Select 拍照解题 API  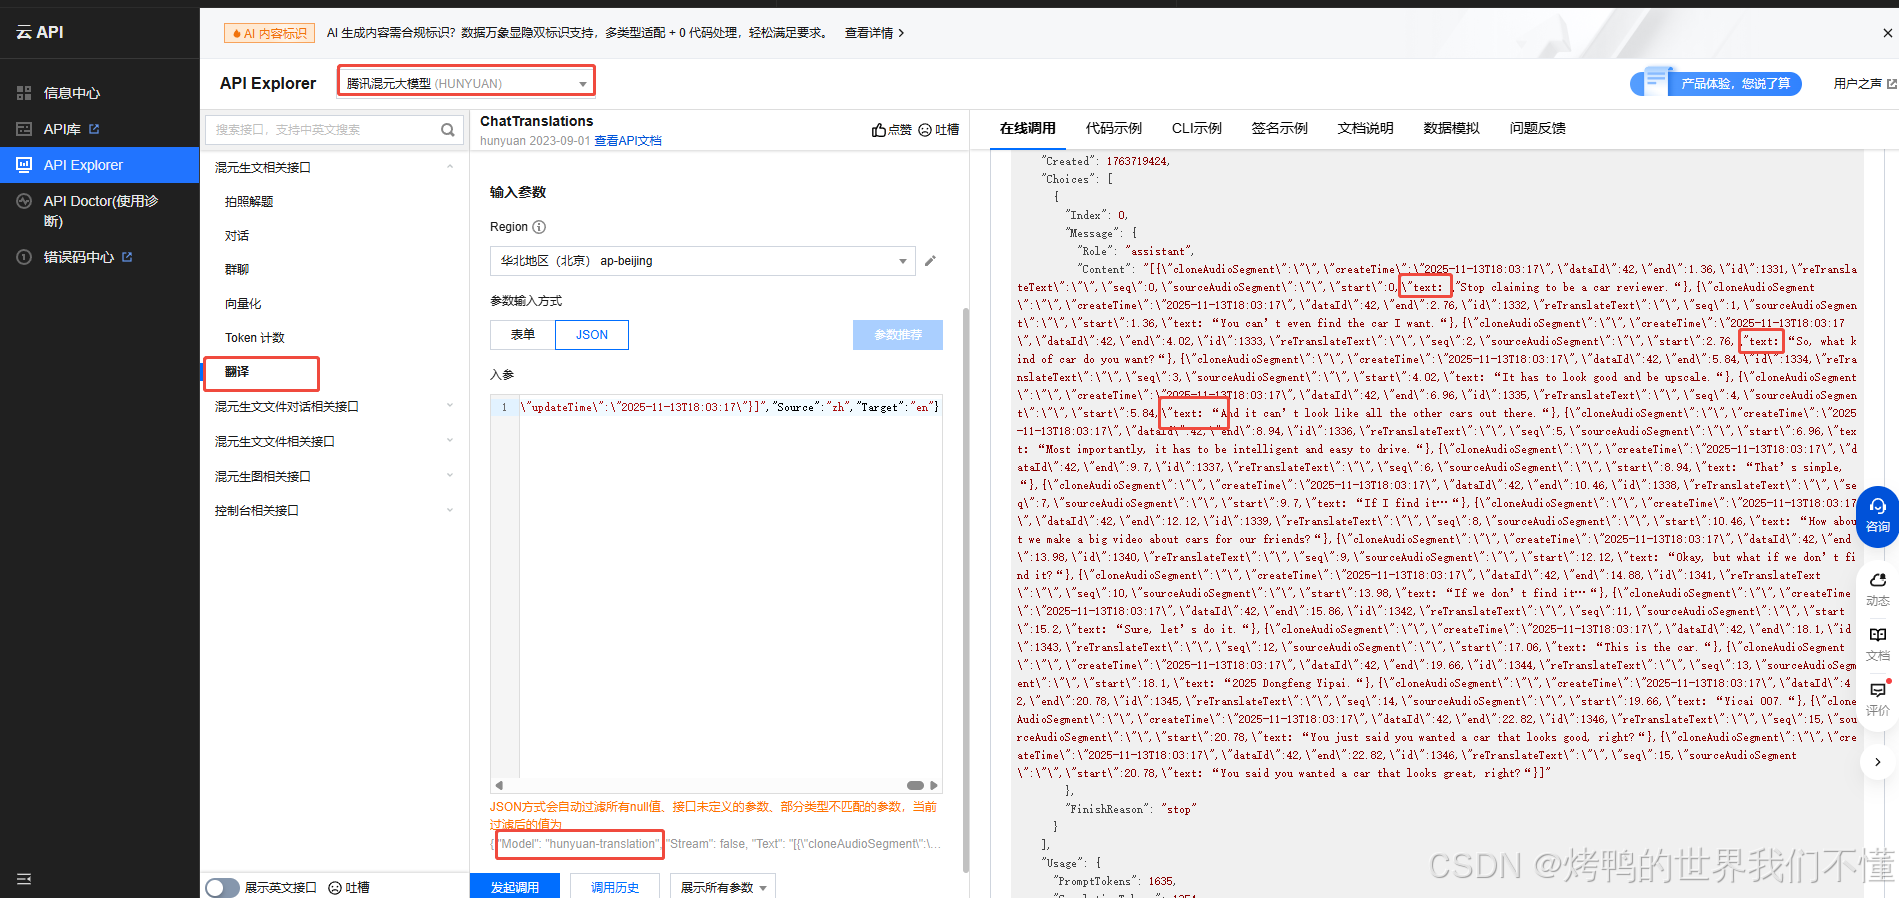(249, 202)
